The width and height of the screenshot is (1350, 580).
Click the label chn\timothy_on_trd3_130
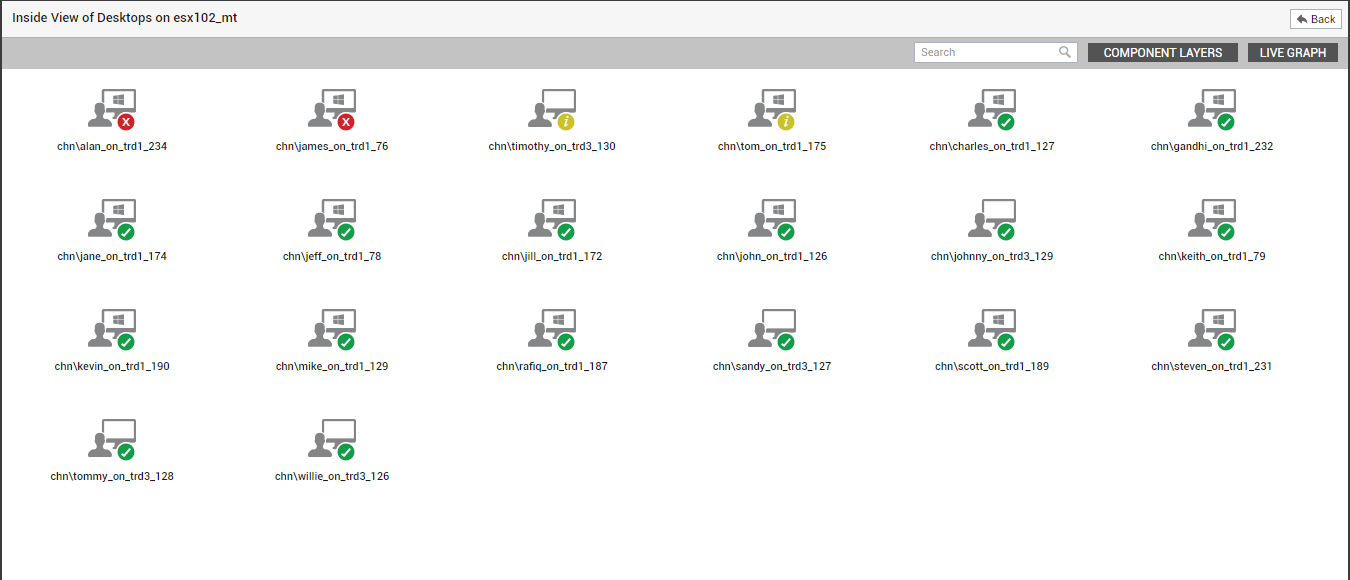coord(552,146)
